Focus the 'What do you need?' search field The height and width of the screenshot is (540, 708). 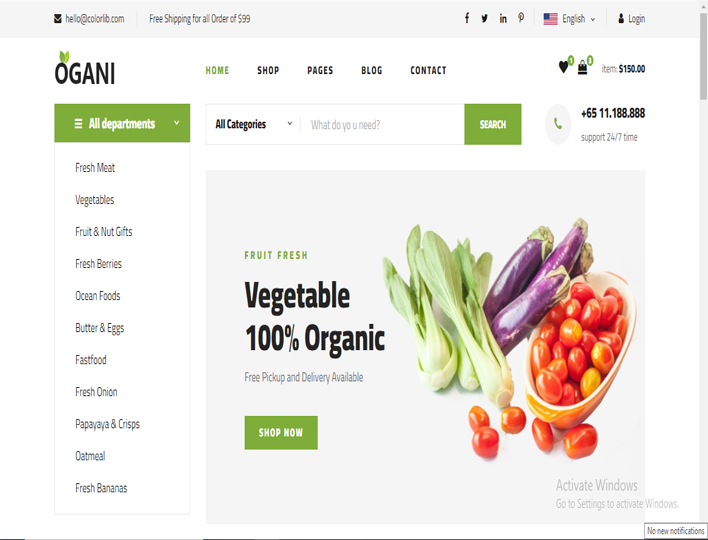point(382,124)
